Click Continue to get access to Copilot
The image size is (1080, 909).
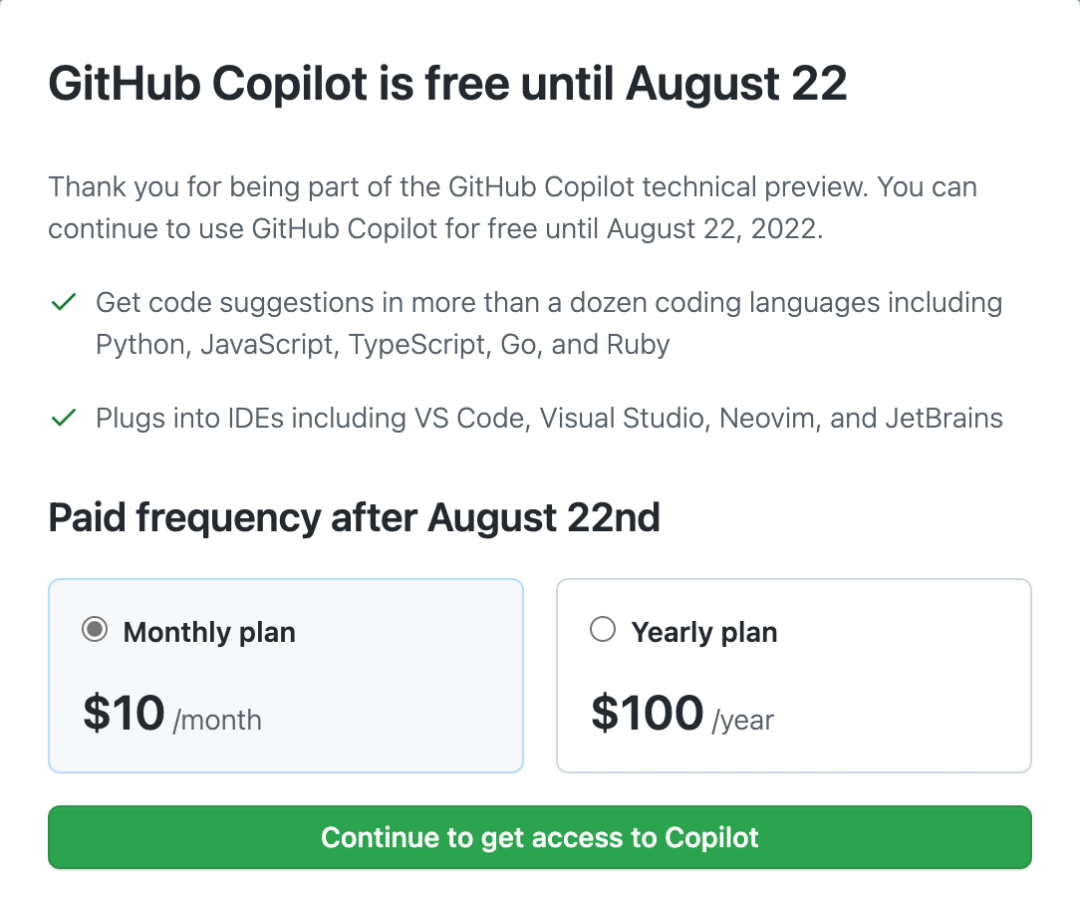pyautogui.click(x=540, y=837)
